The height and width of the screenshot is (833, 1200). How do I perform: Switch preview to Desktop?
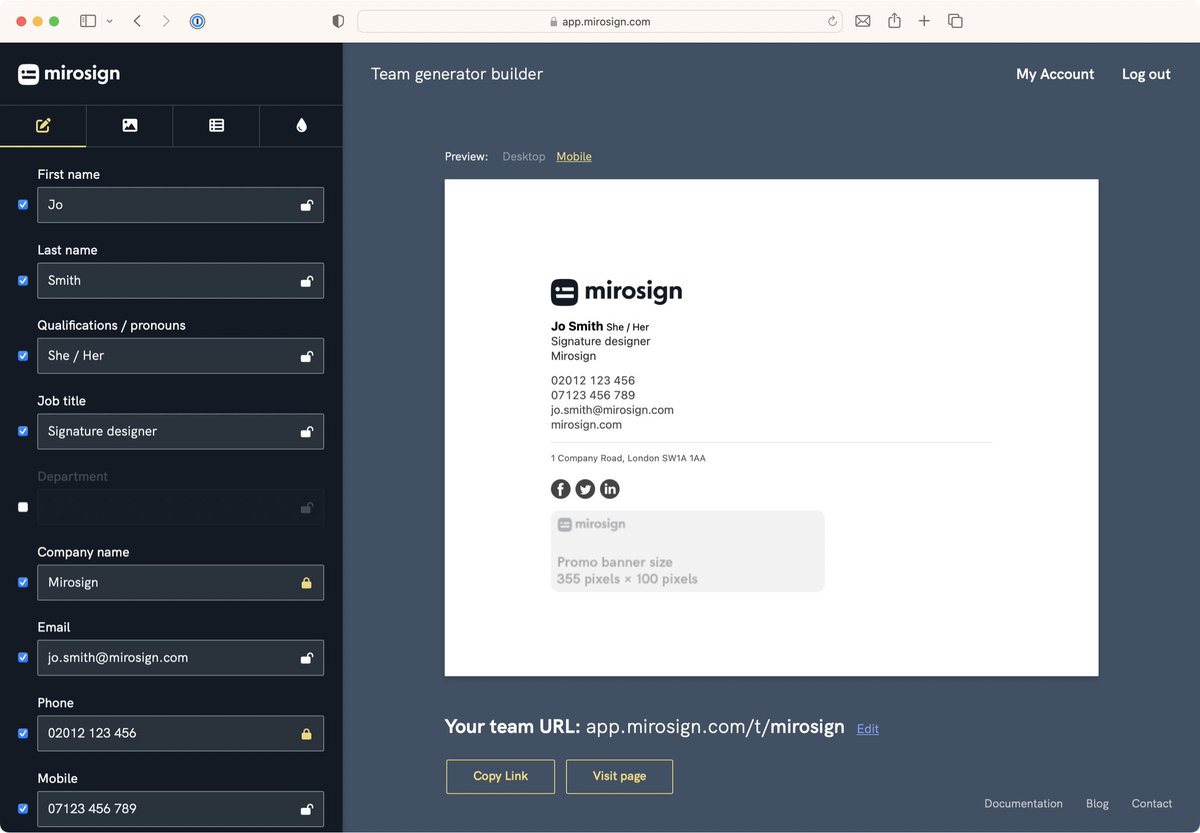523,156
